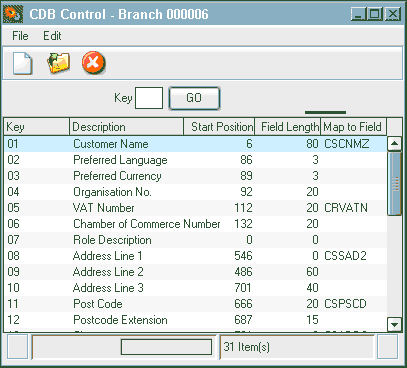The height and width of the screenshot is (368, 407).
Task: Sort by the Field Length column header
Action: pos(287,127)
